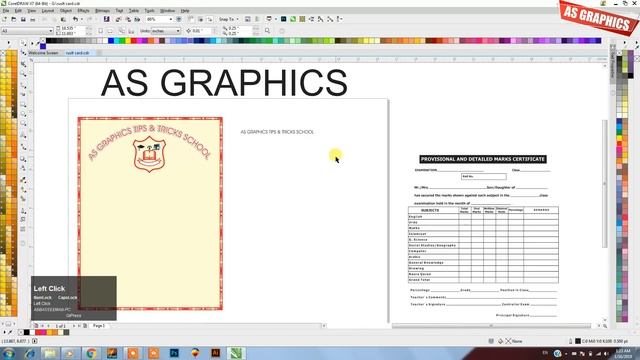Pick the blue swatch in top palette
640x360 pixels.
tap(111, 40)
